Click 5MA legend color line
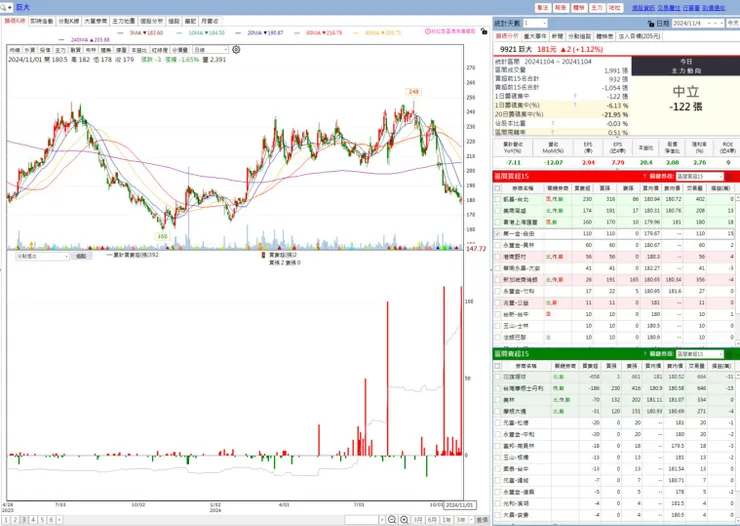The width and height of the screenshot is (740, 526). tap(120, 33)
